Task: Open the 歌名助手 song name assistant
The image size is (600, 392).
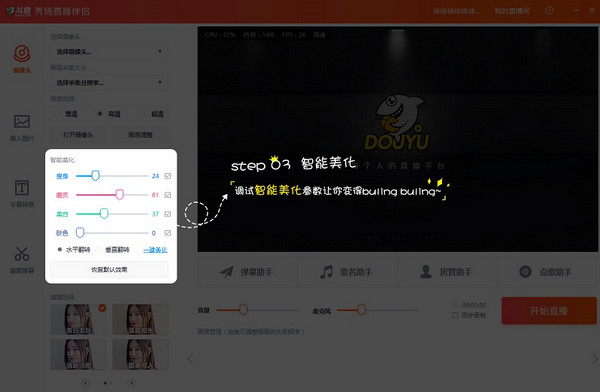Action: (x=347, y=272)
